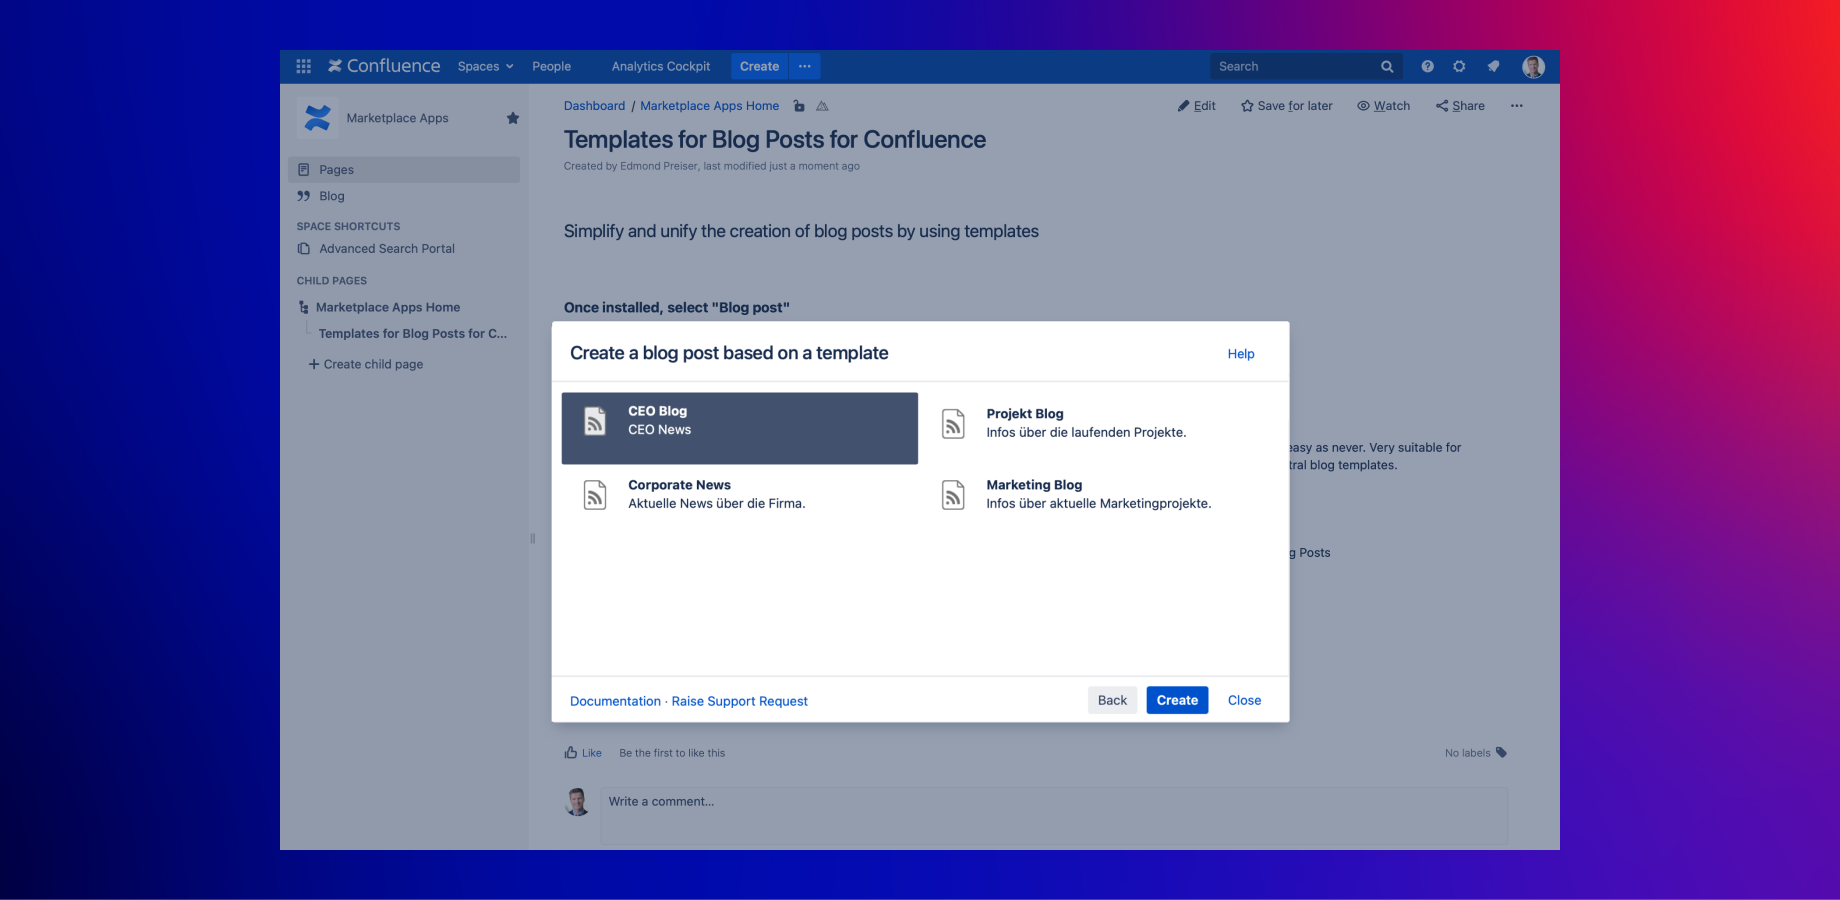This screenshot has height=900, width=1840.
Task: Toggle Watch on this page
Action: pos(1384,106)
